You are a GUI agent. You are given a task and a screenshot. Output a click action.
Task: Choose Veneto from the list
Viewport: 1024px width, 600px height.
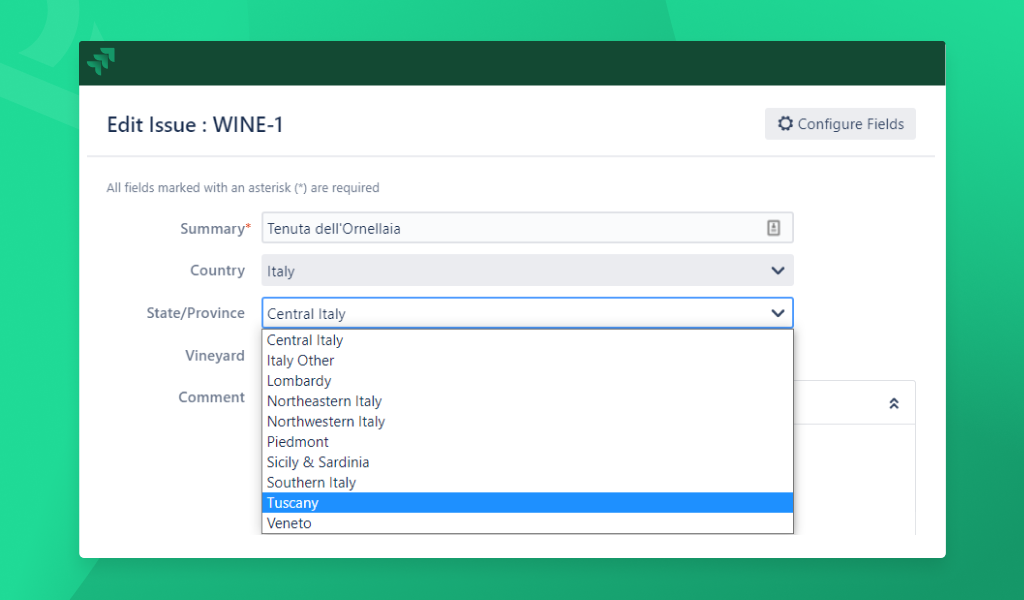tap(527, 523)
